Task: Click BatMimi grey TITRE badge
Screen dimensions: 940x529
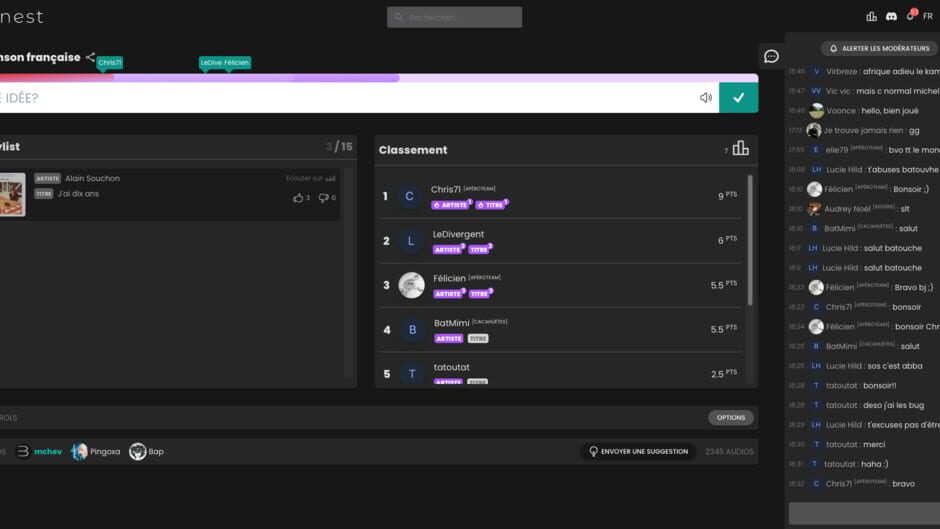Action: [478, 339]
